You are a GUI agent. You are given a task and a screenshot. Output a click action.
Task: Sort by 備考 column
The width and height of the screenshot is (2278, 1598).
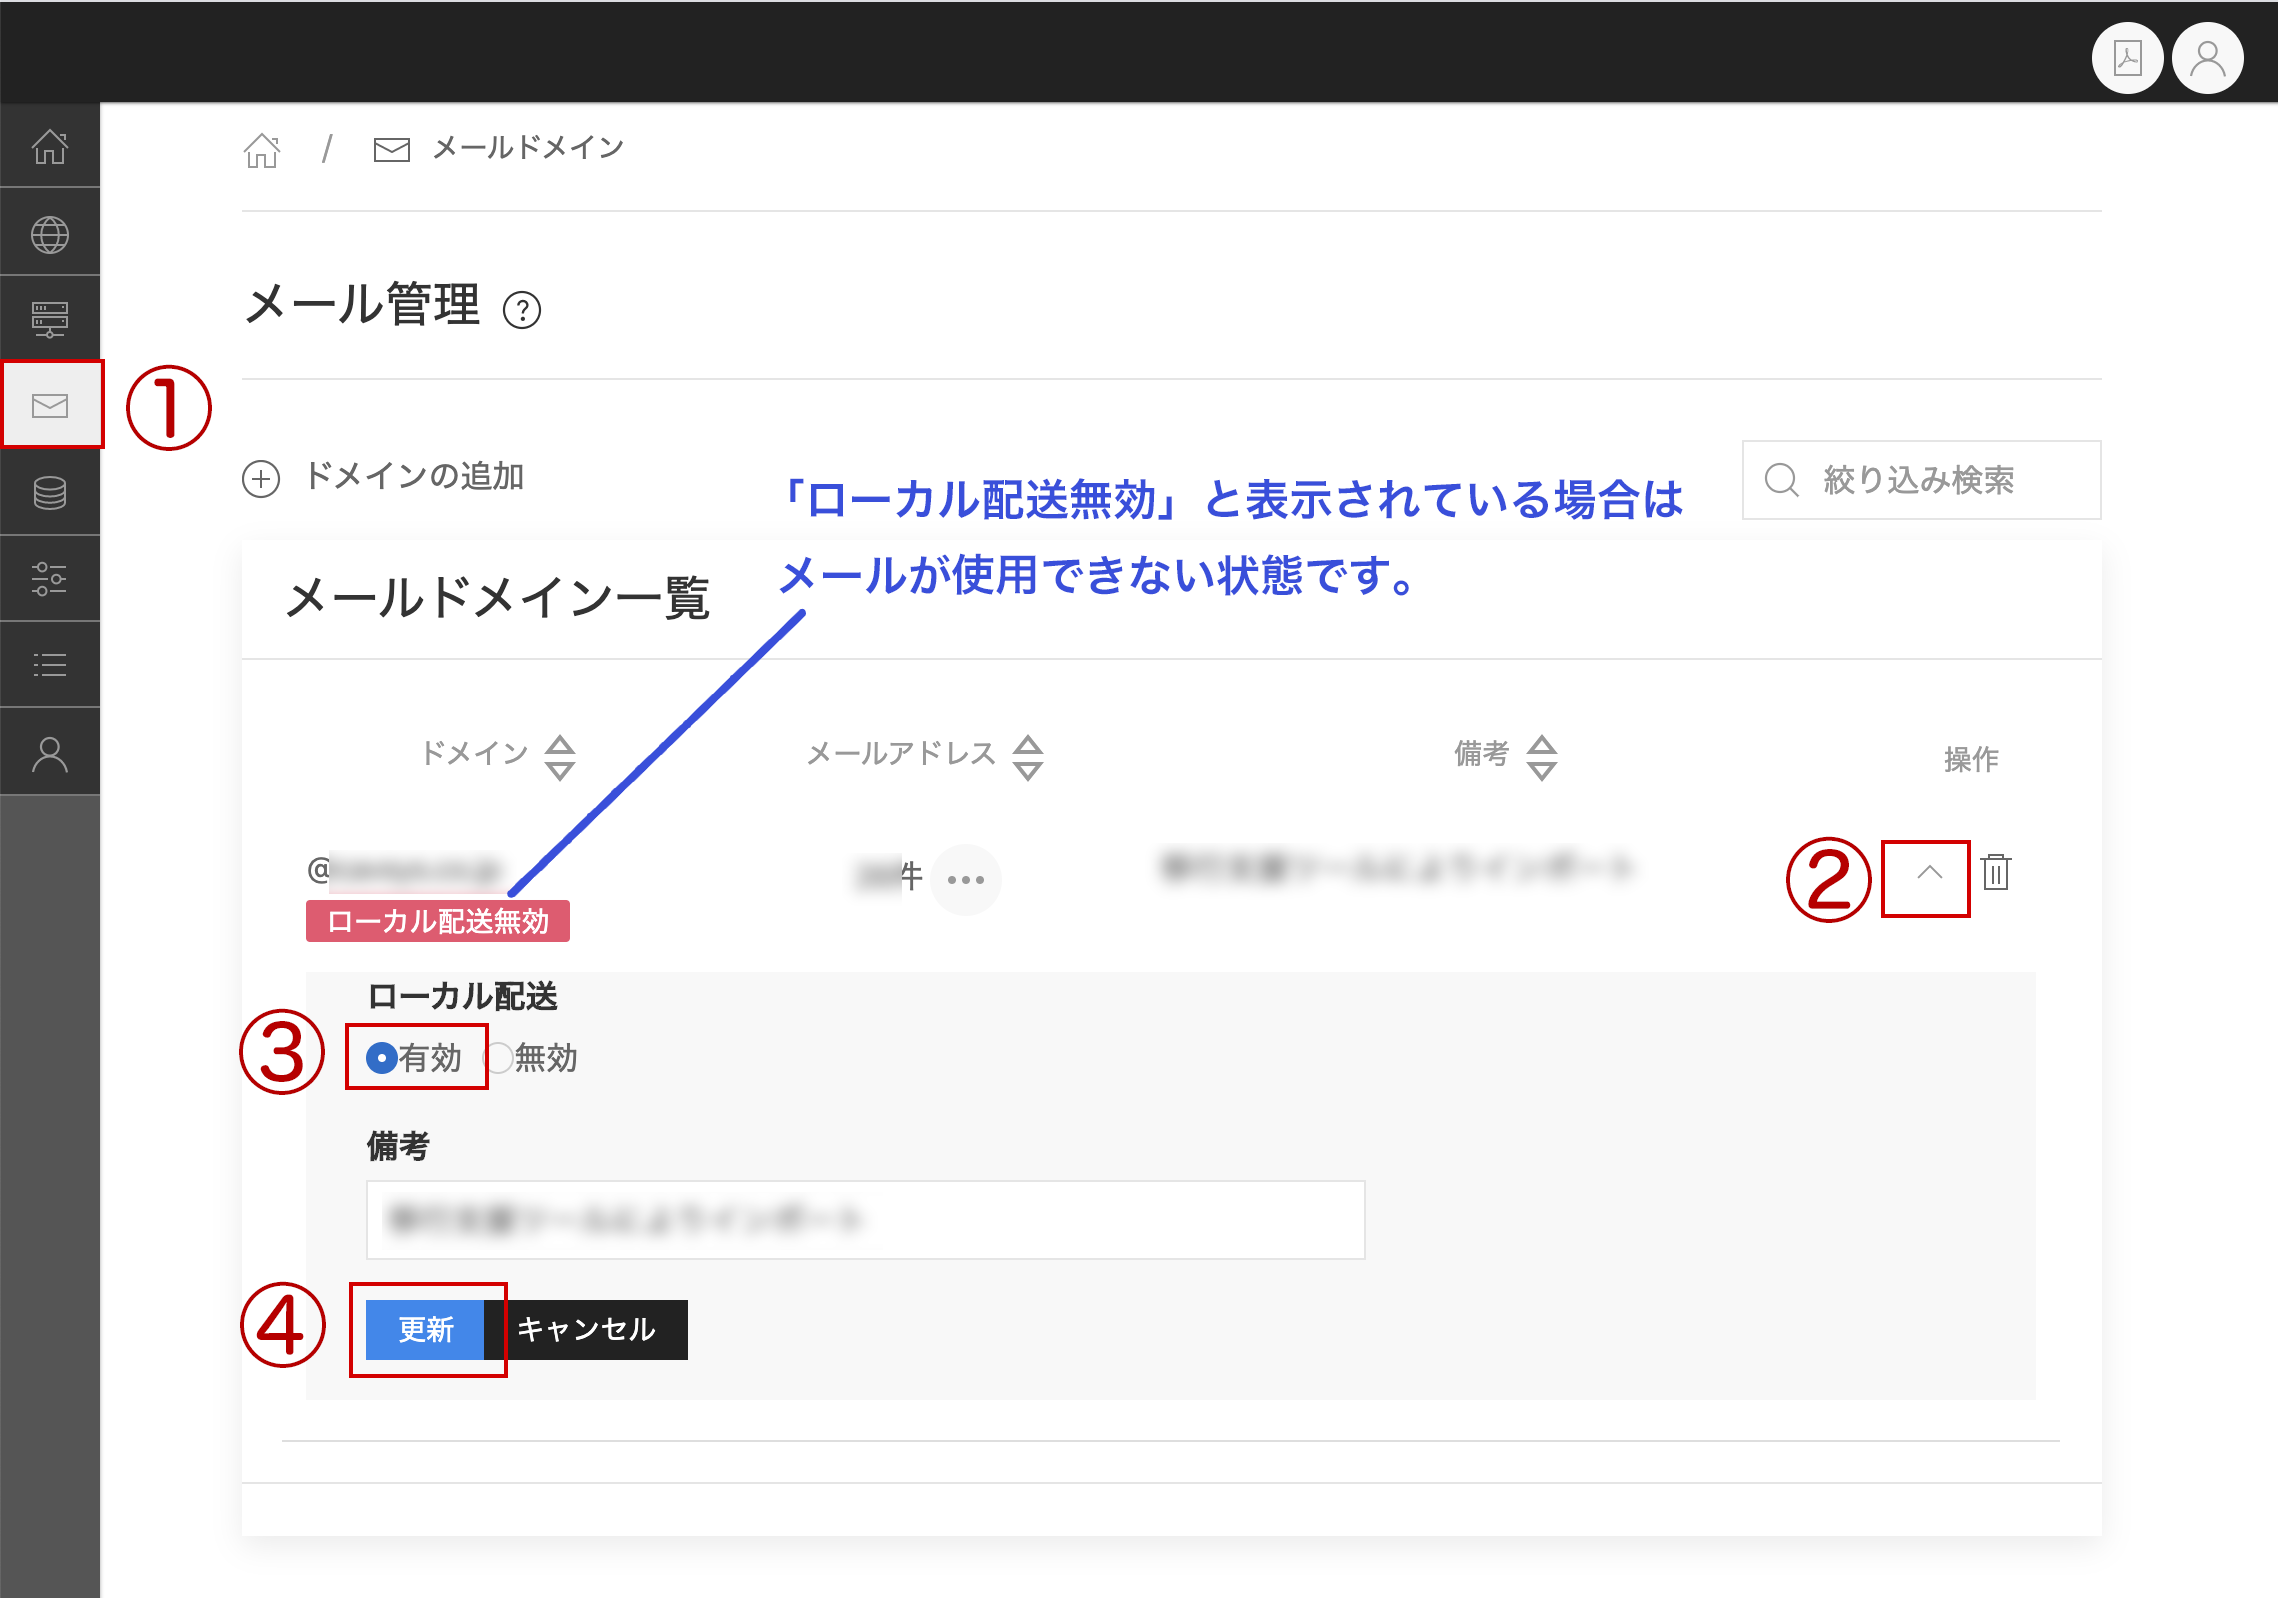(1542, 757)
